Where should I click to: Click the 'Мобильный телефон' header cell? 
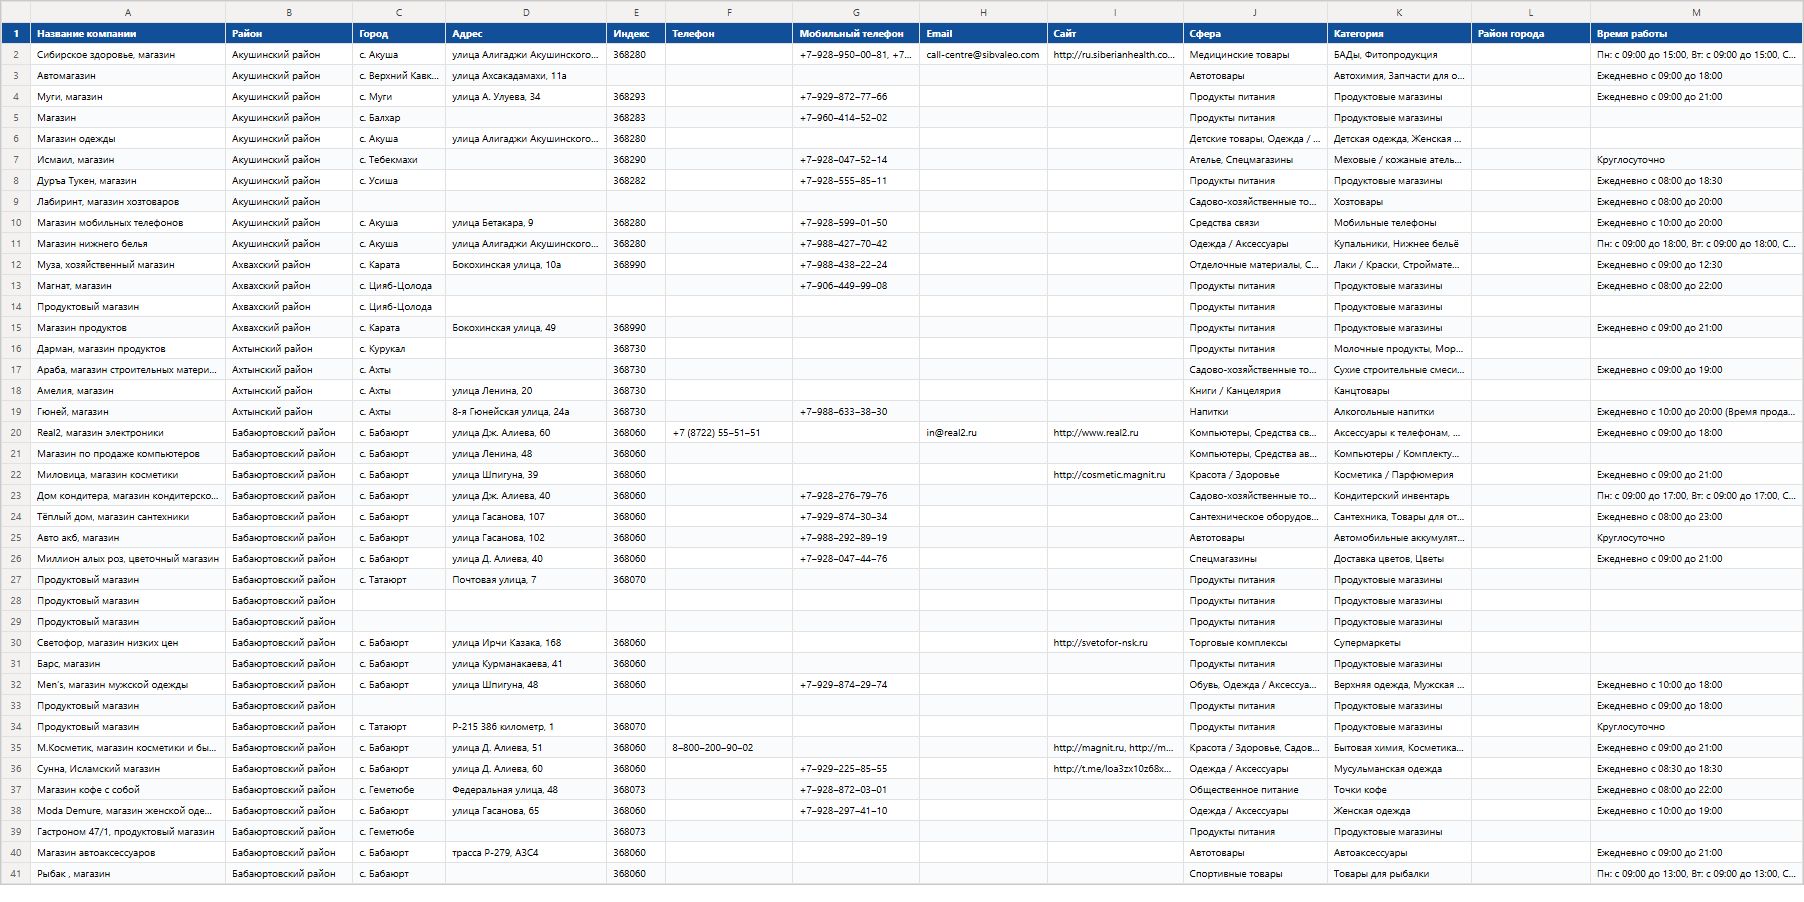pos(856,34)
